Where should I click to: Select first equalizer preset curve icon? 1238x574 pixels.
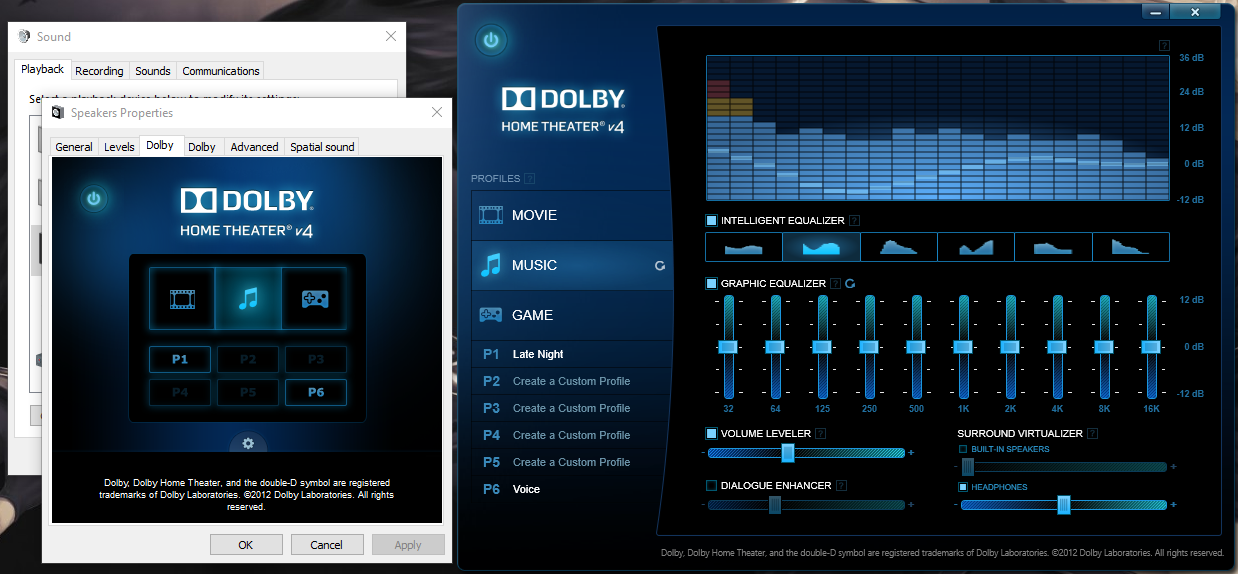[744, 247]
